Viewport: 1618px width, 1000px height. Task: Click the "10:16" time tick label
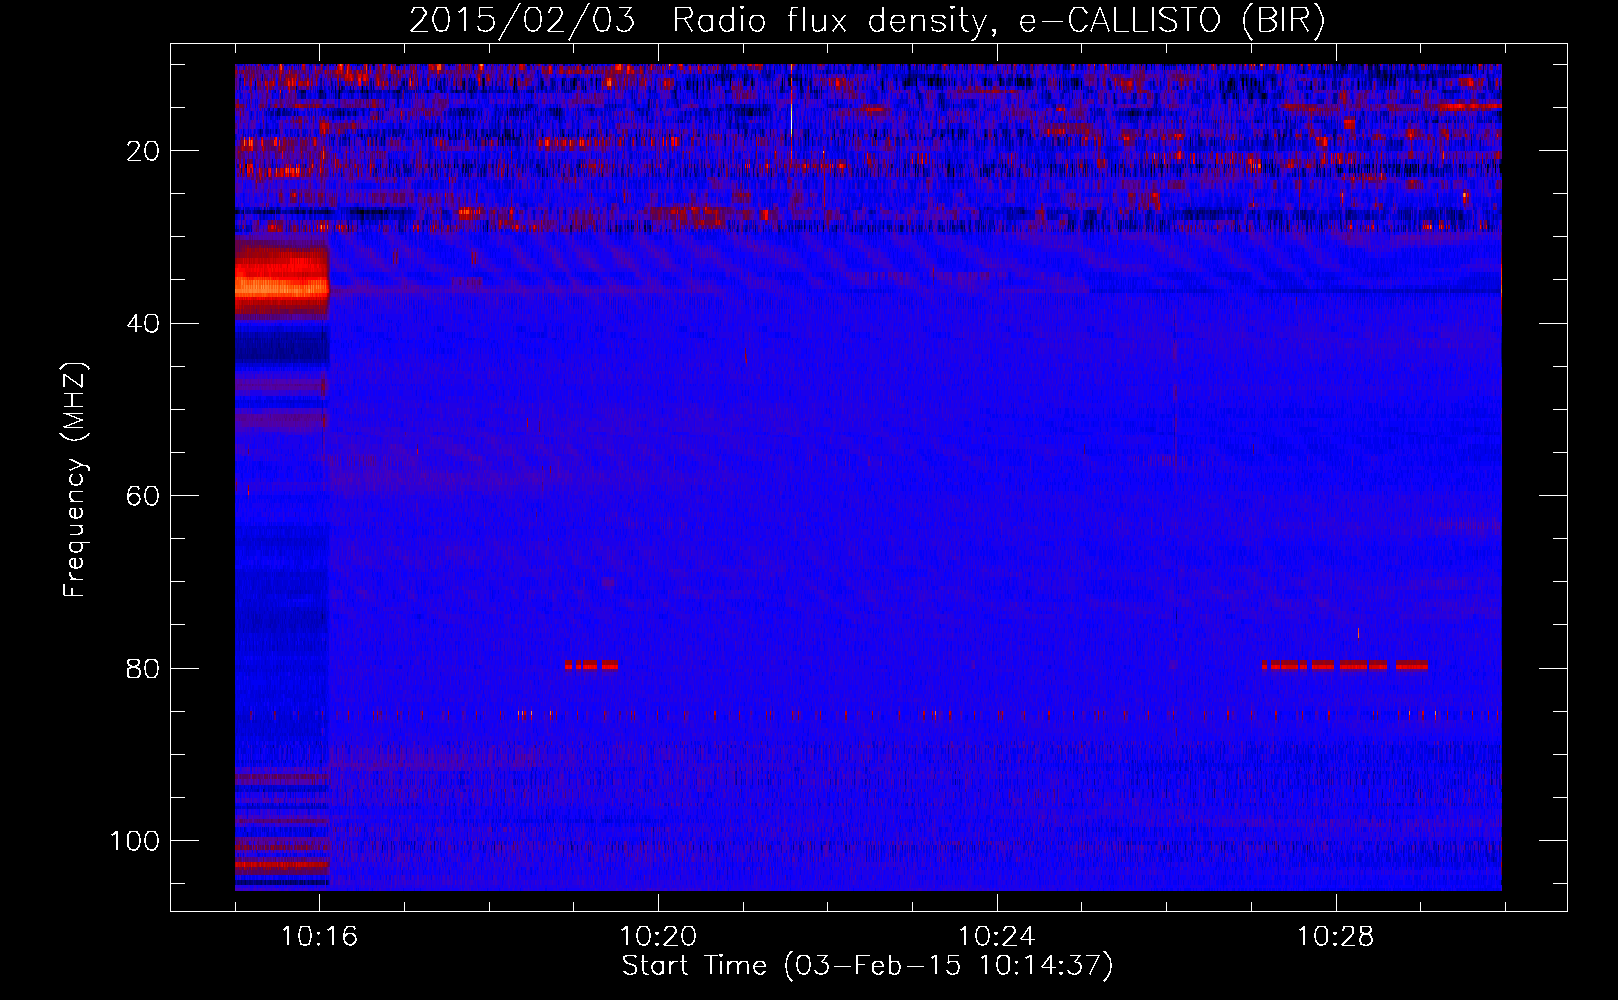point(319,937)
